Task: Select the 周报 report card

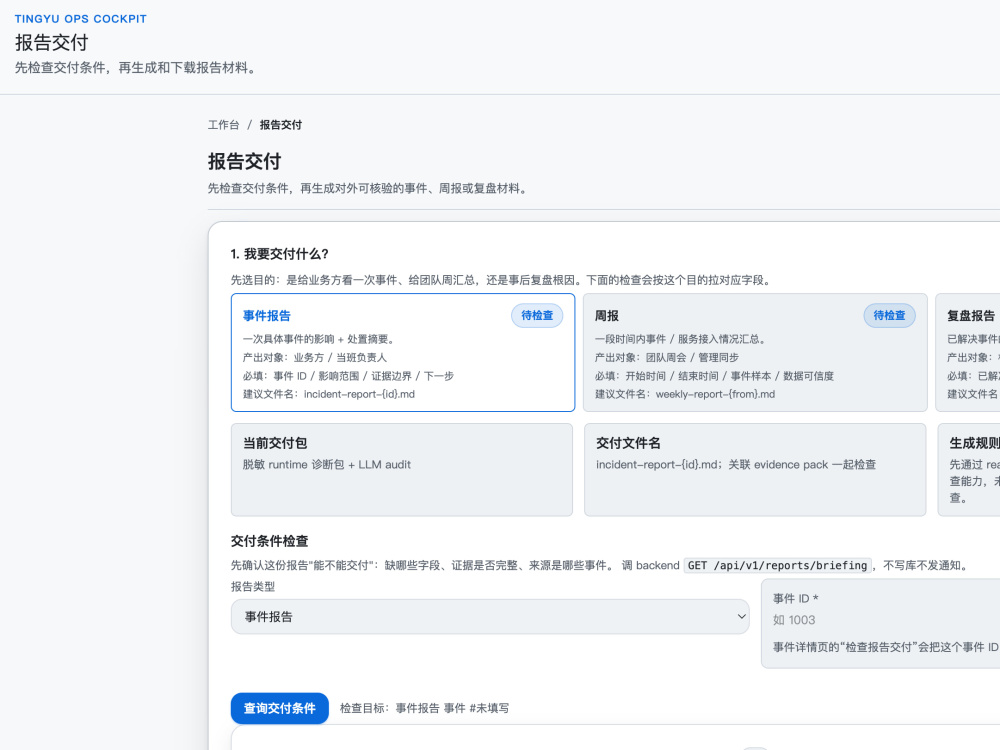Action: coord(755,353)
